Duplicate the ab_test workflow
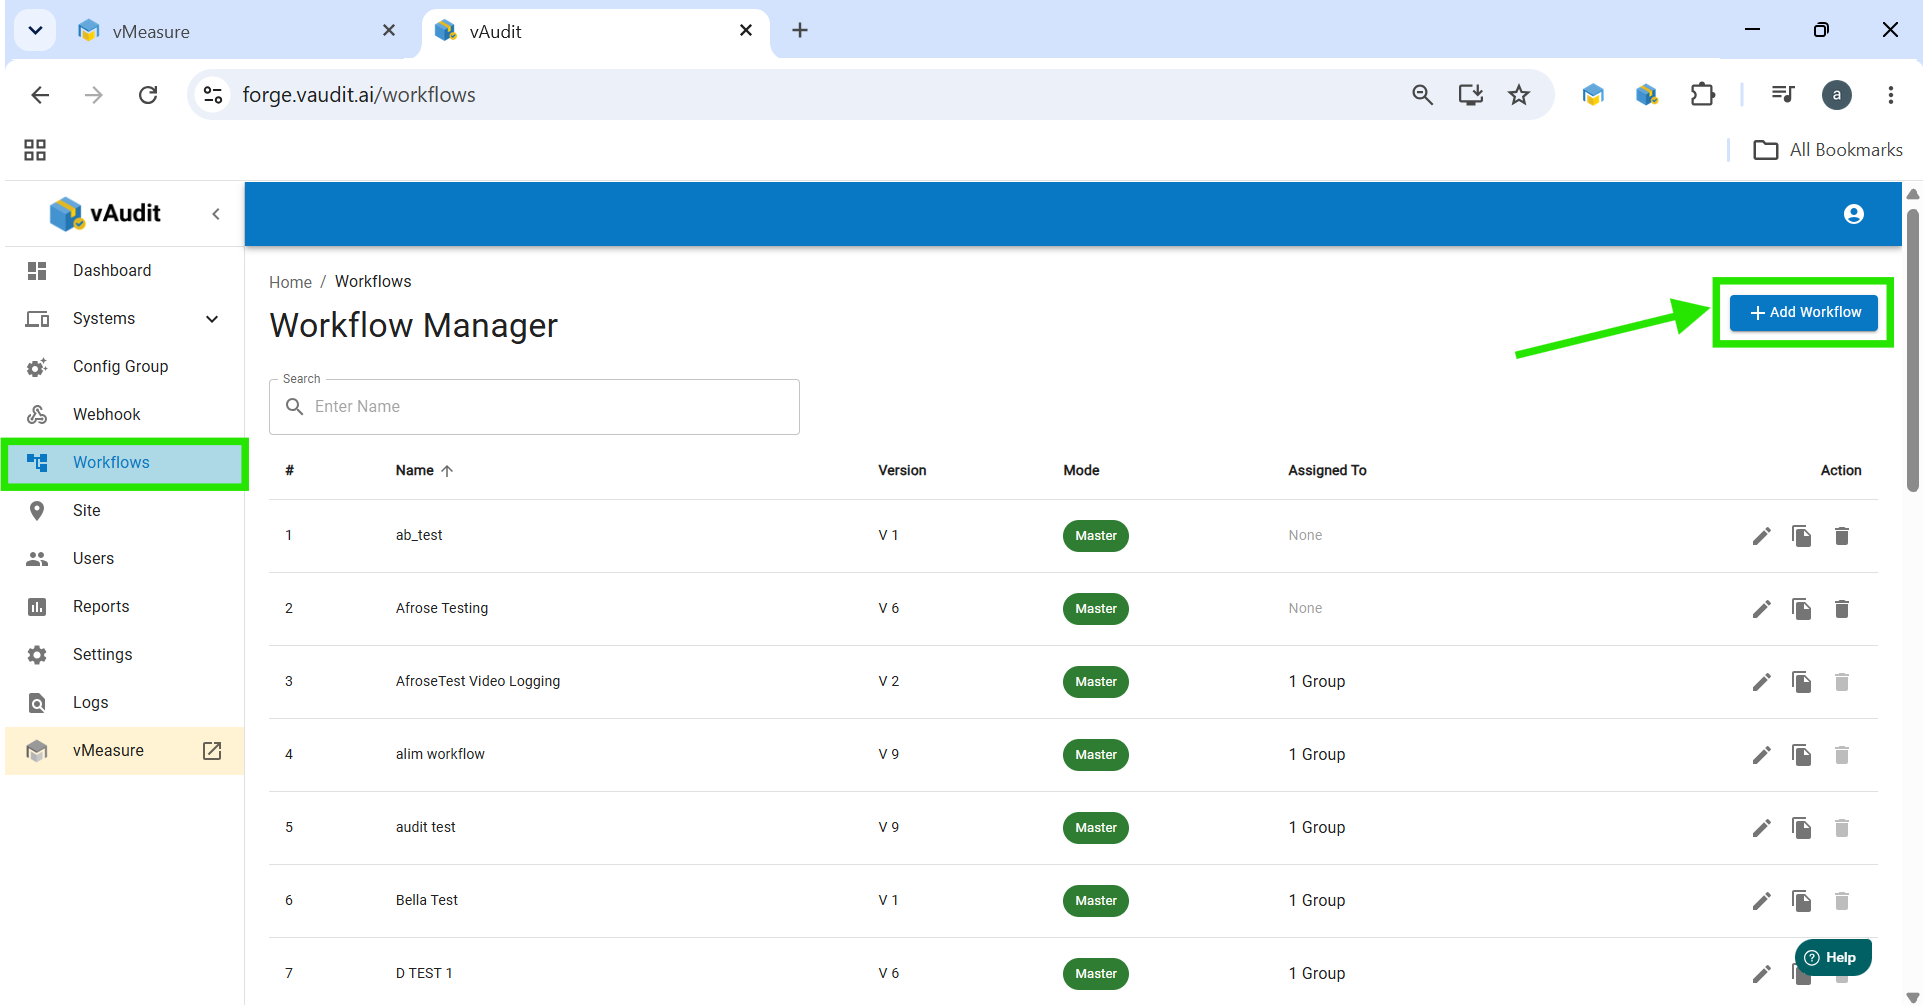1923x1005 pixels. (1801, 536)
